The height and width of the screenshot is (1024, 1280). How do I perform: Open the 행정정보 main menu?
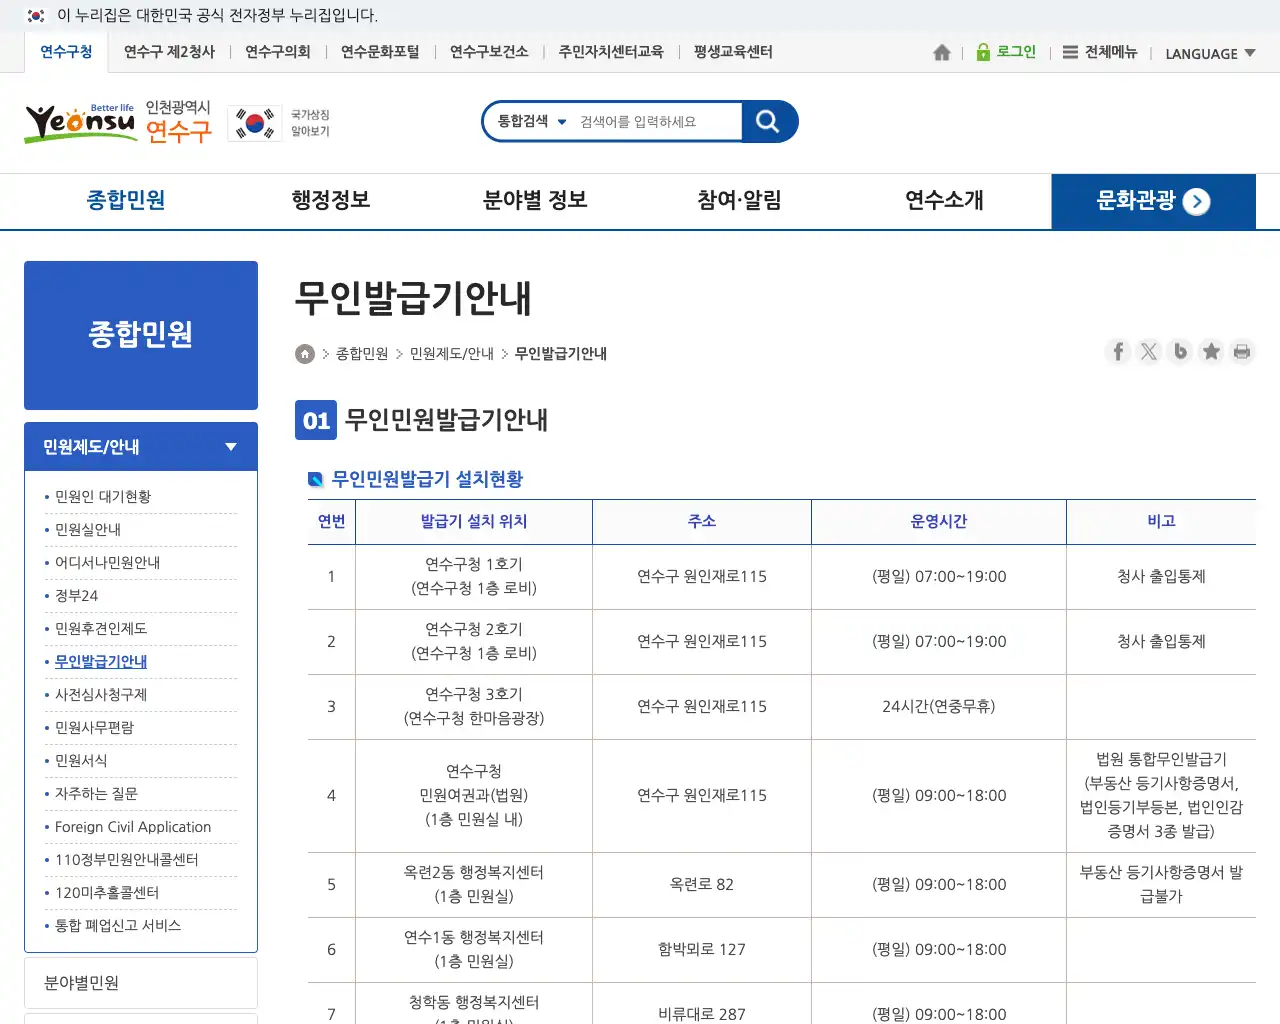tap(331, 201)
